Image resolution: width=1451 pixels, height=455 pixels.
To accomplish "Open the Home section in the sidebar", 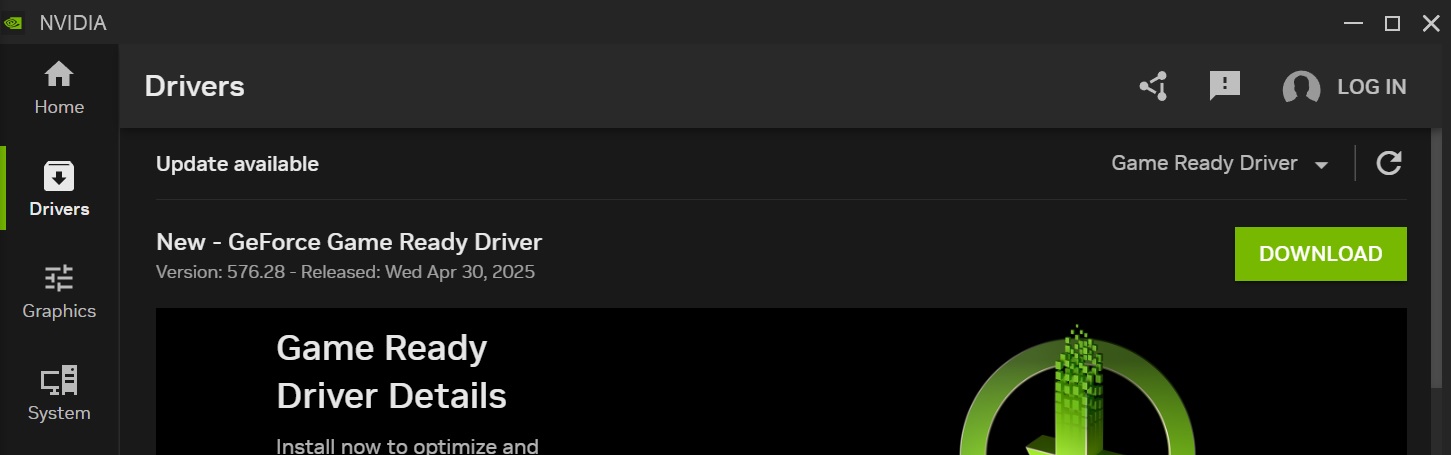I will (x=59, y=87).
